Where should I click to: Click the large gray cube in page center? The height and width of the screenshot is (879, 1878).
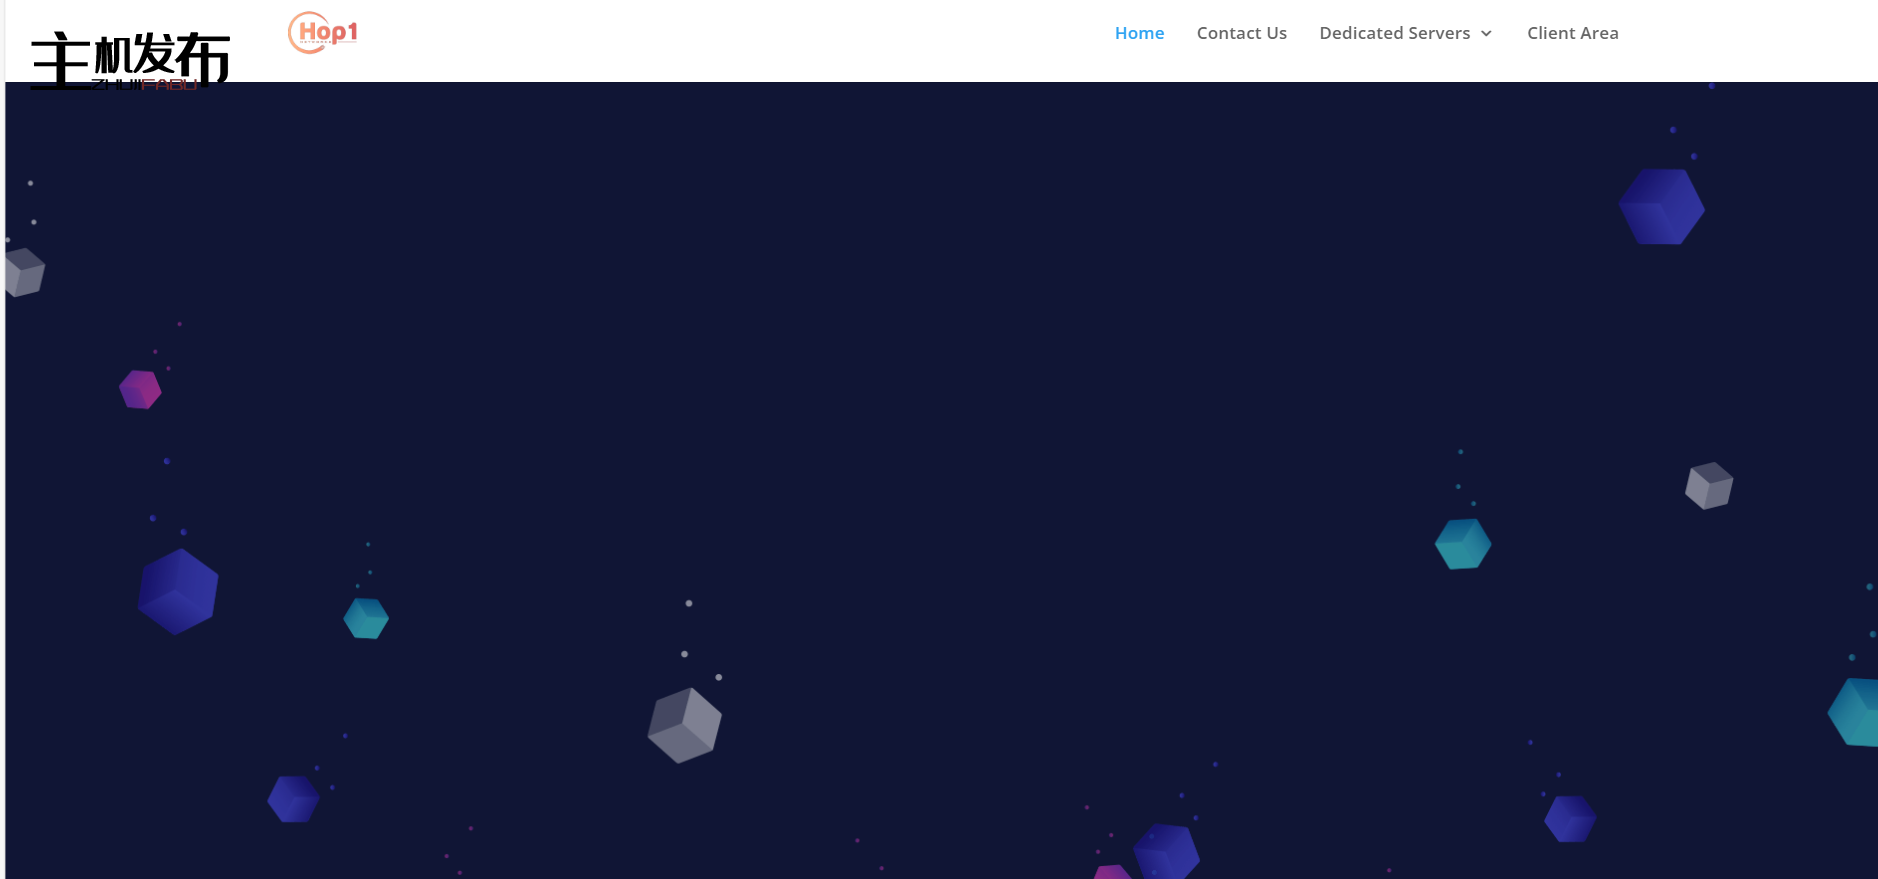coord(685,725)
